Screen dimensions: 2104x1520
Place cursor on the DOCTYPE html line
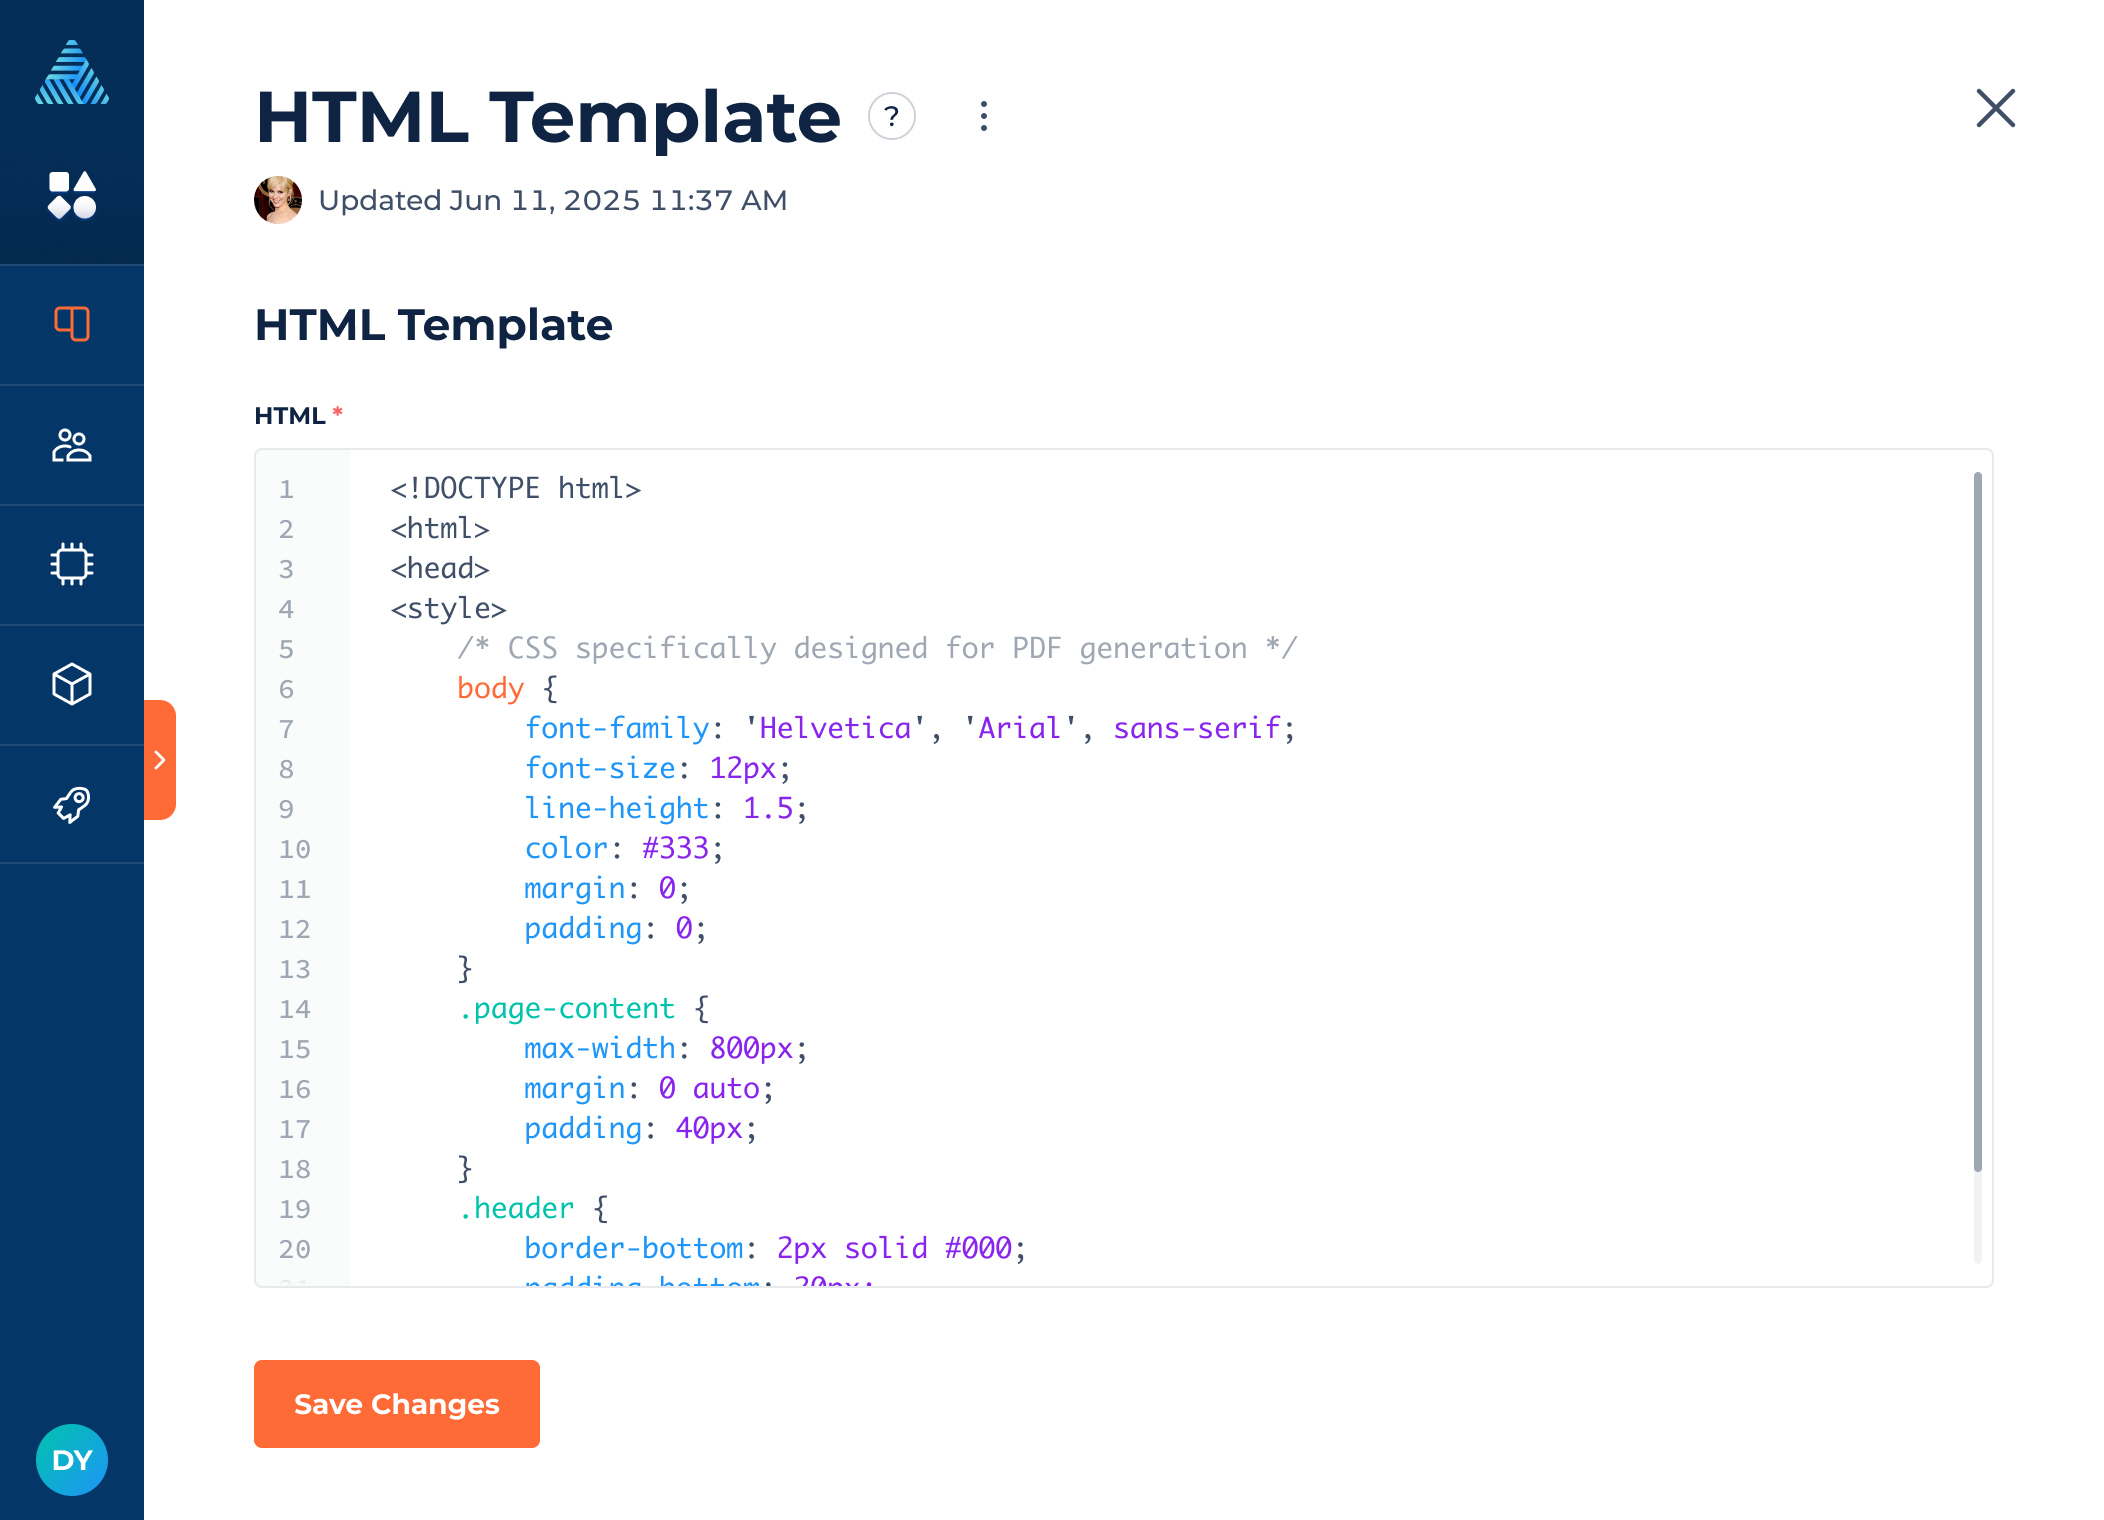pyautogui.click(x=515, y=488)
